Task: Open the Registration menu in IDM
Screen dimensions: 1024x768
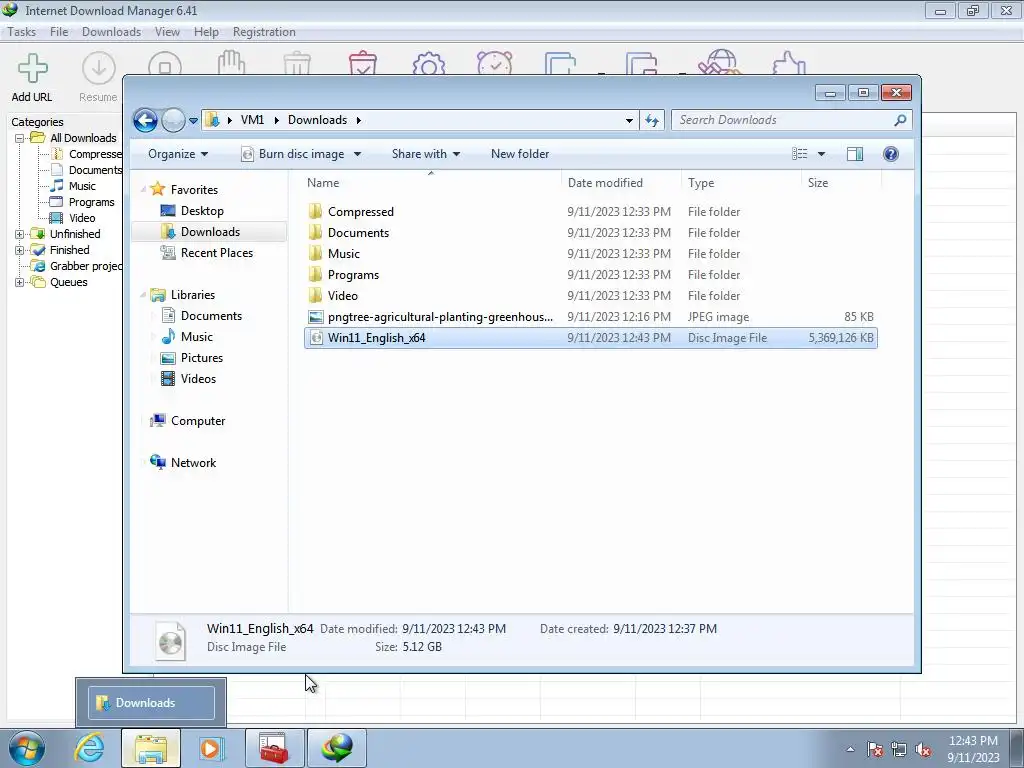Action: click(x=264, y=32)
